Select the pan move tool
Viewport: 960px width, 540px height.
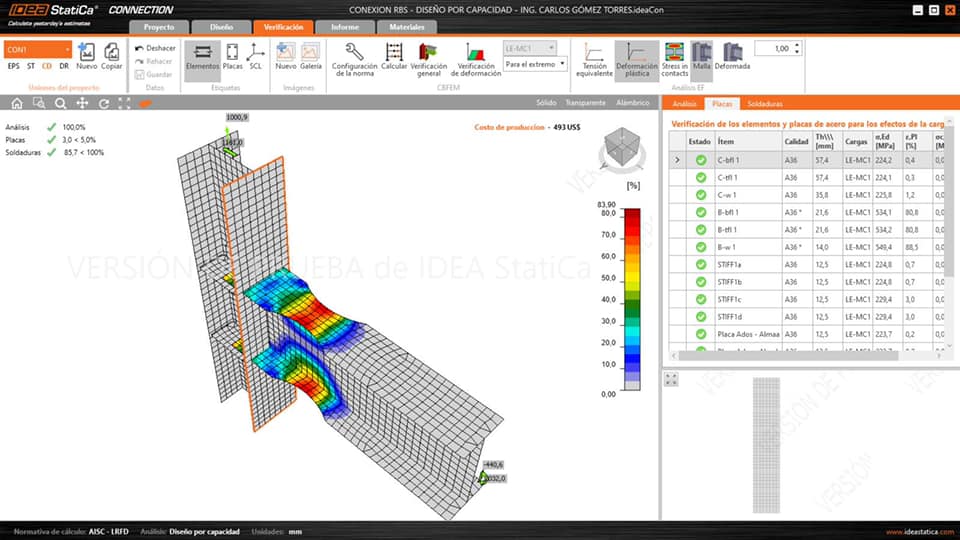pyautogui.click(x=82, y=103)
